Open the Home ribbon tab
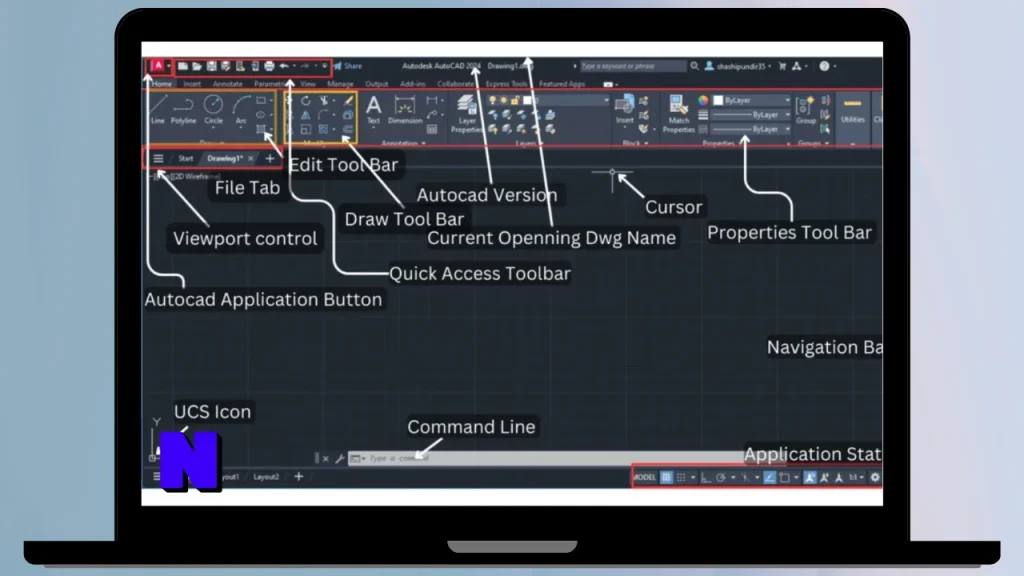This screenshot has height=576, width=1024. 161,84
